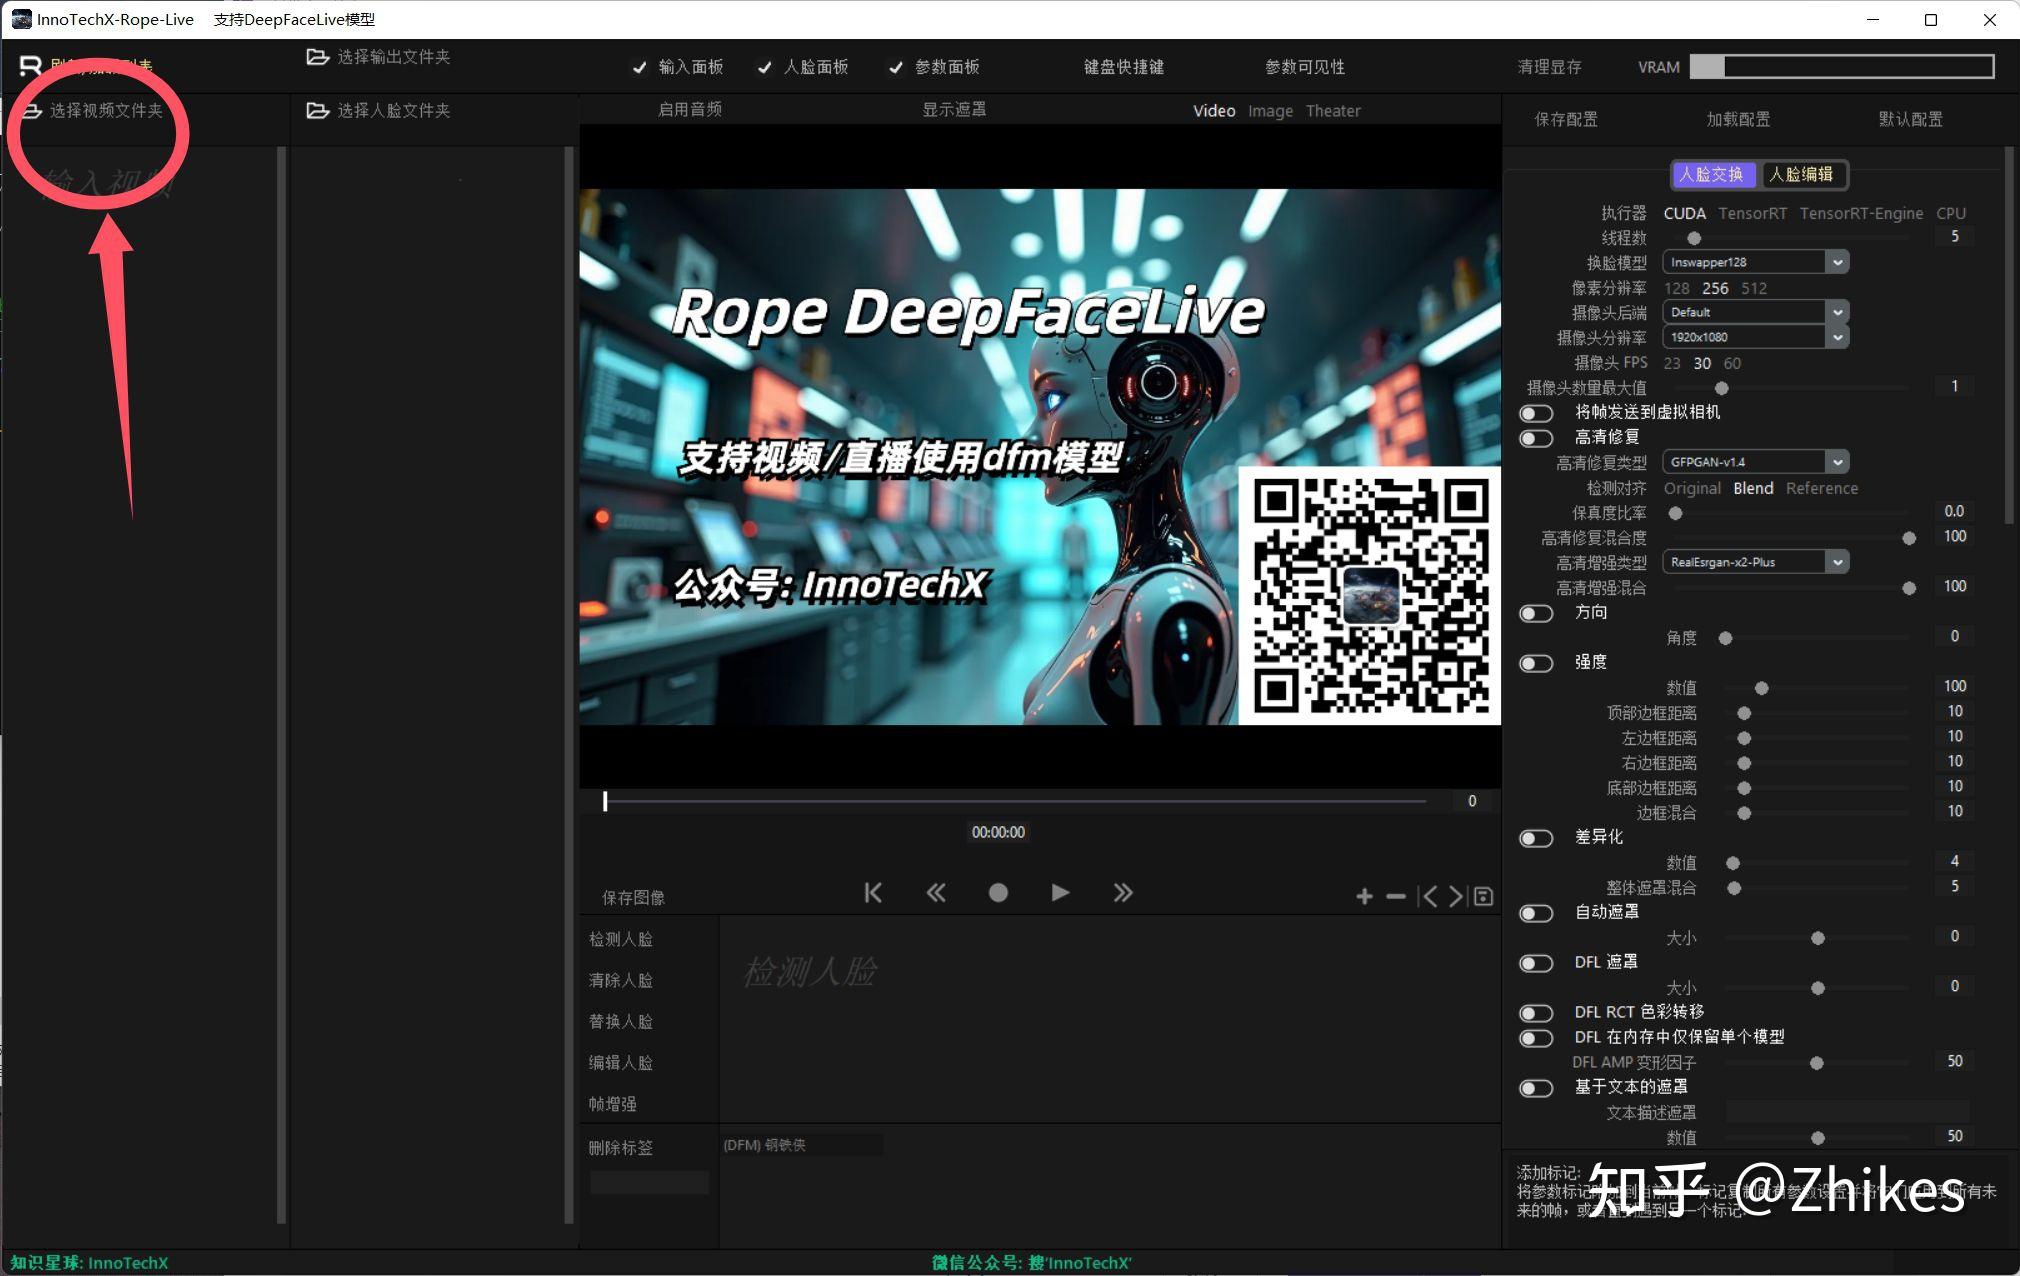This screenshot has height=1276, width=2020.
Task: Click 显示遮罩
Action: coord(953,110)
